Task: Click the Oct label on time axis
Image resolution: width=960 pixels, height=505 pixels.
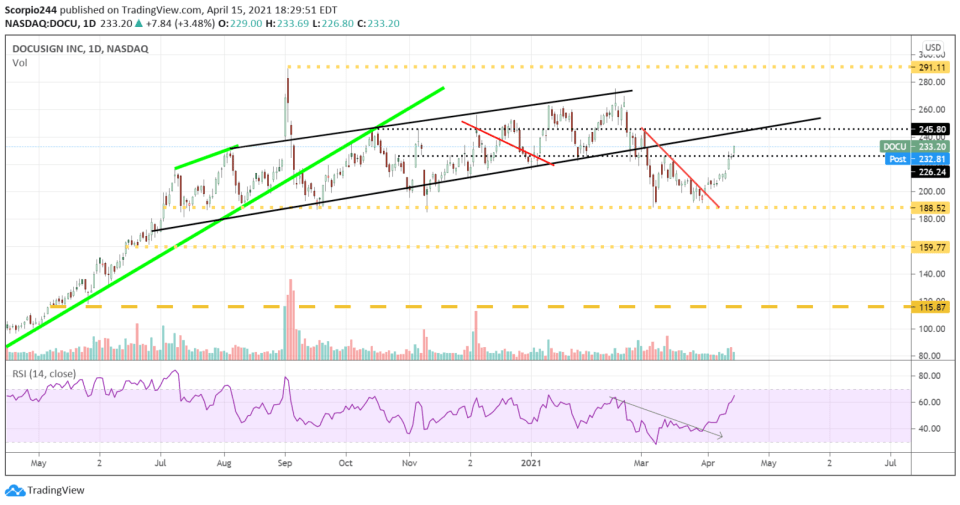Action: click(346, 463)
